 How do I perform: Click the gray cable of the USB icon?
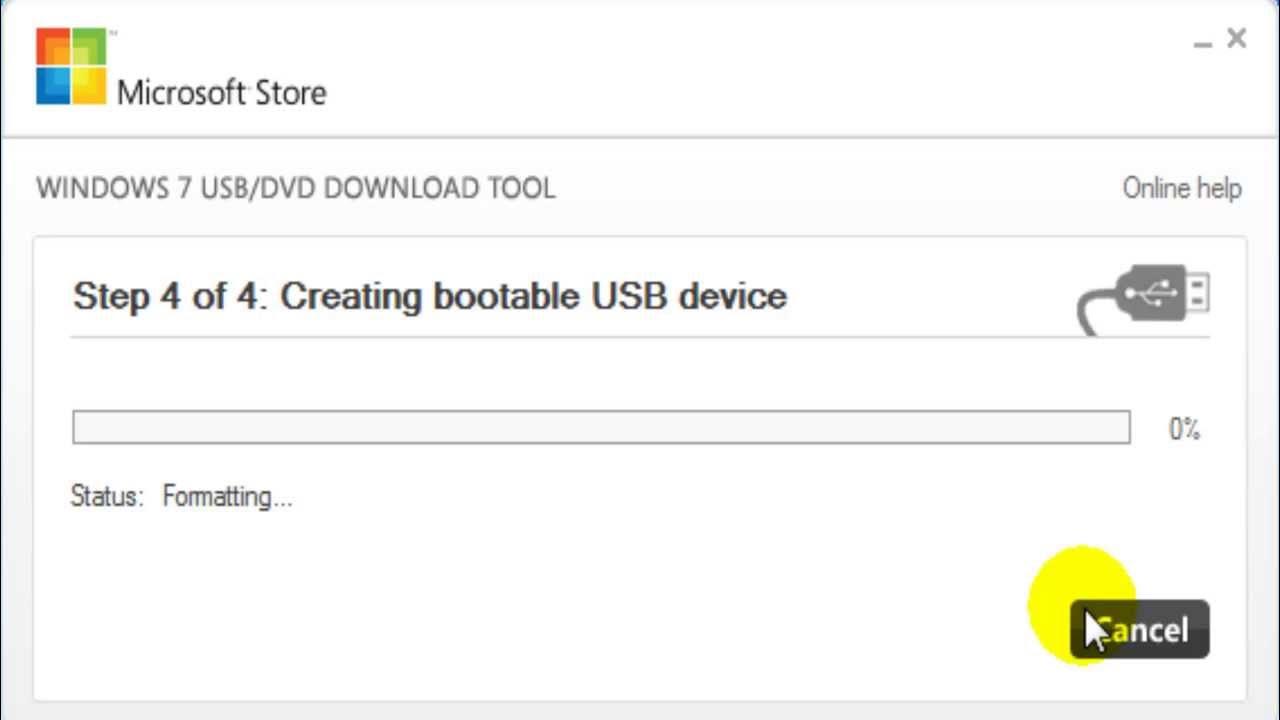pyautogui.click(x=1090, y=310)
